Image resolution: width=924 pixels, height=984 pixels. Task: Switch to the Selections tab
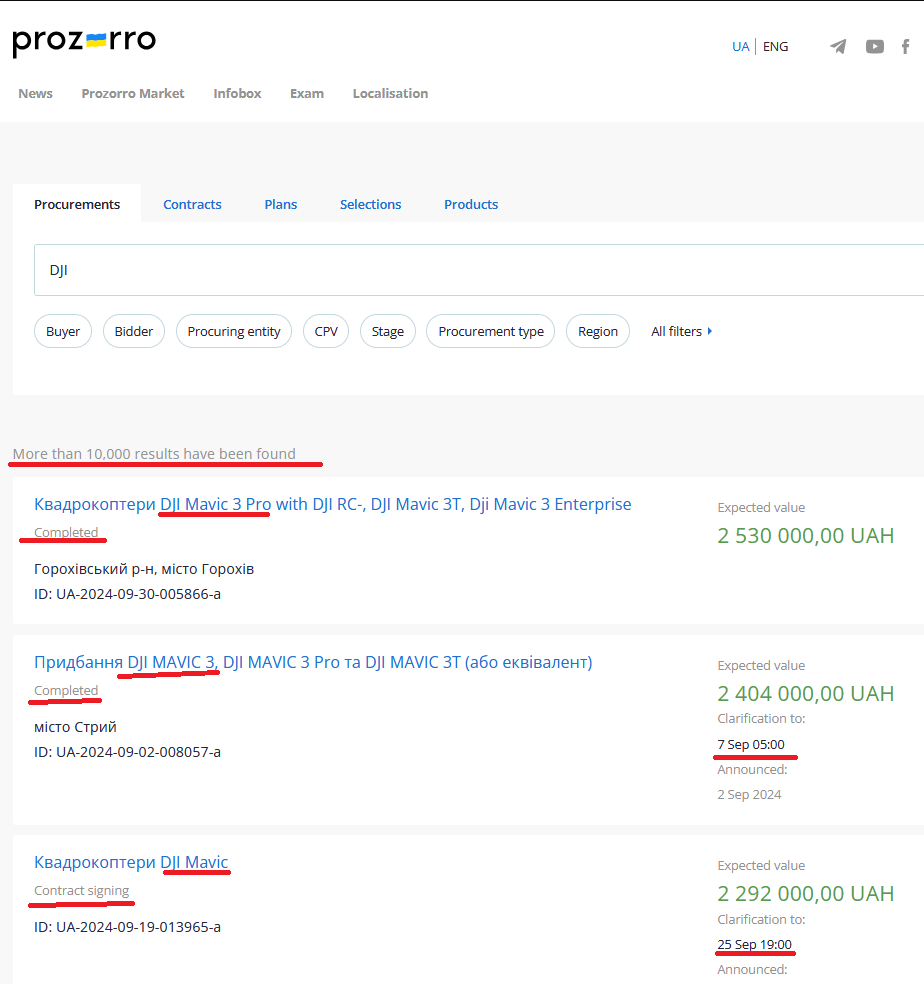click(370, 204)
